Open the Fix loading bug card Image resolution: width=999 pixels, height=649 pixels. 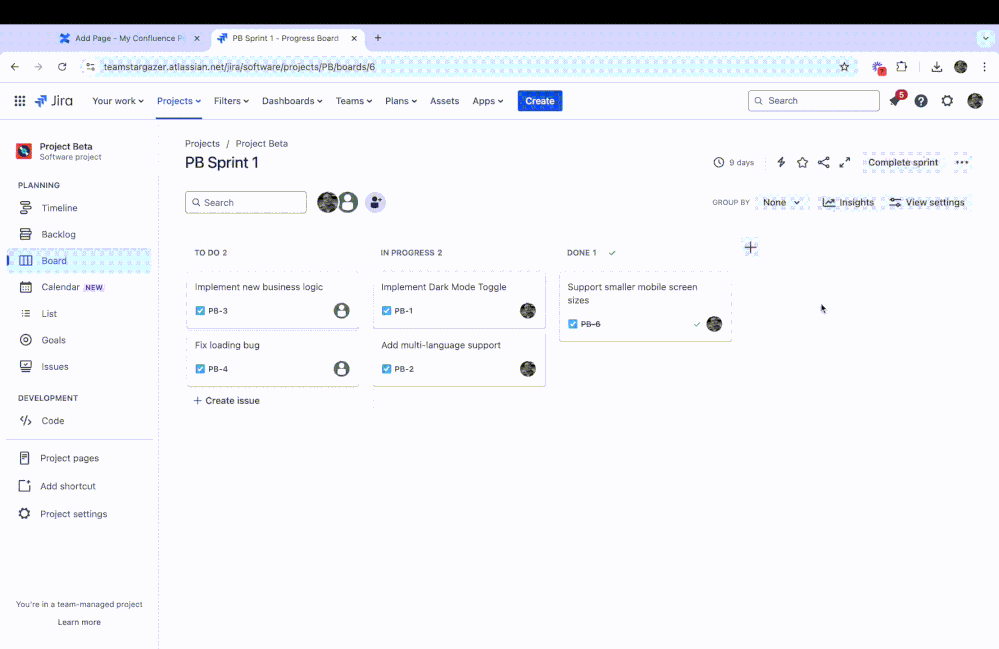273,358
